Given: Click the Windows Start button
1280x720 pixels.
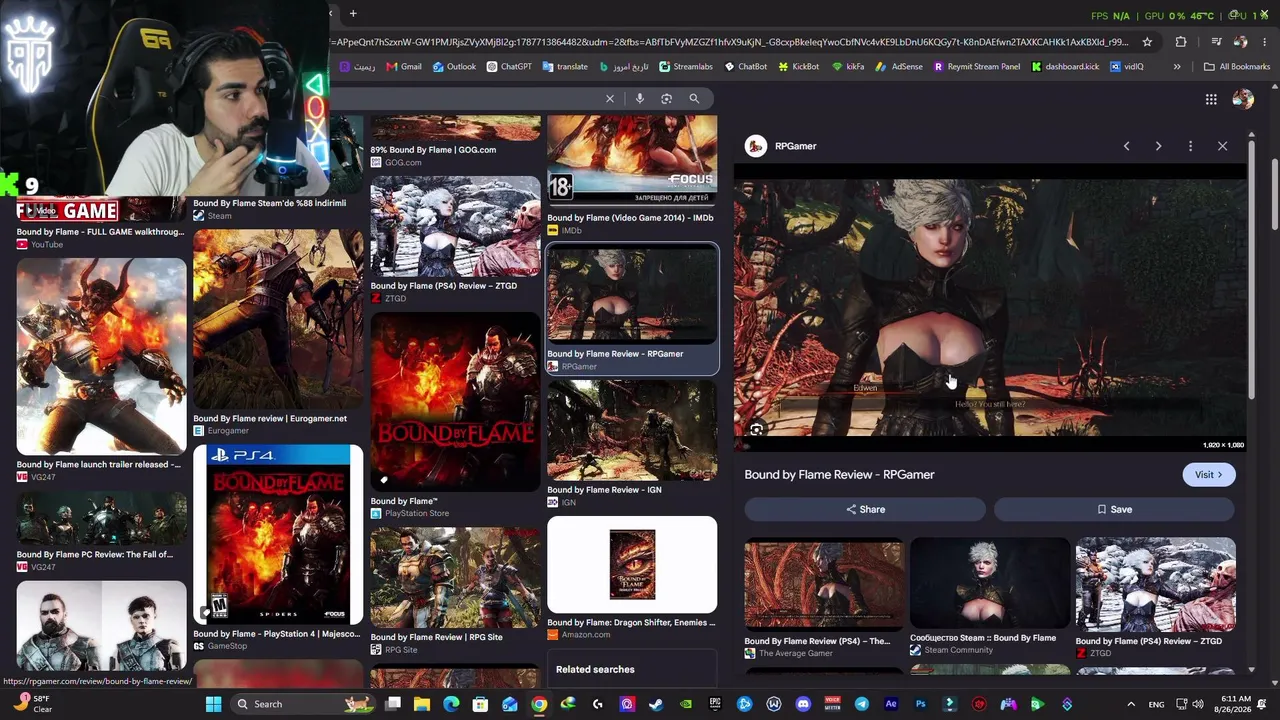Looking at the screenshot, I should click(x=213, y=704).
